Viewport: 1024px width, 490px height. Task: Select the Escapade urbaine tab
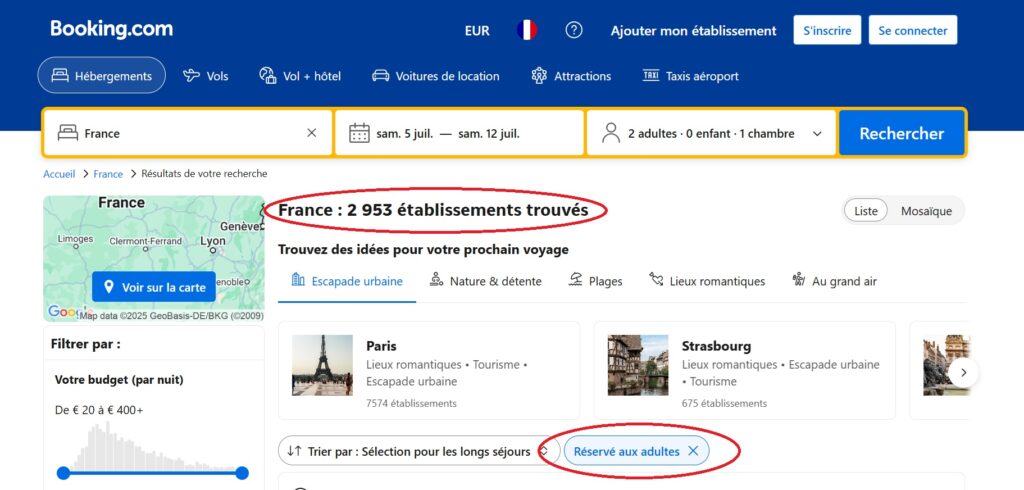347,281
